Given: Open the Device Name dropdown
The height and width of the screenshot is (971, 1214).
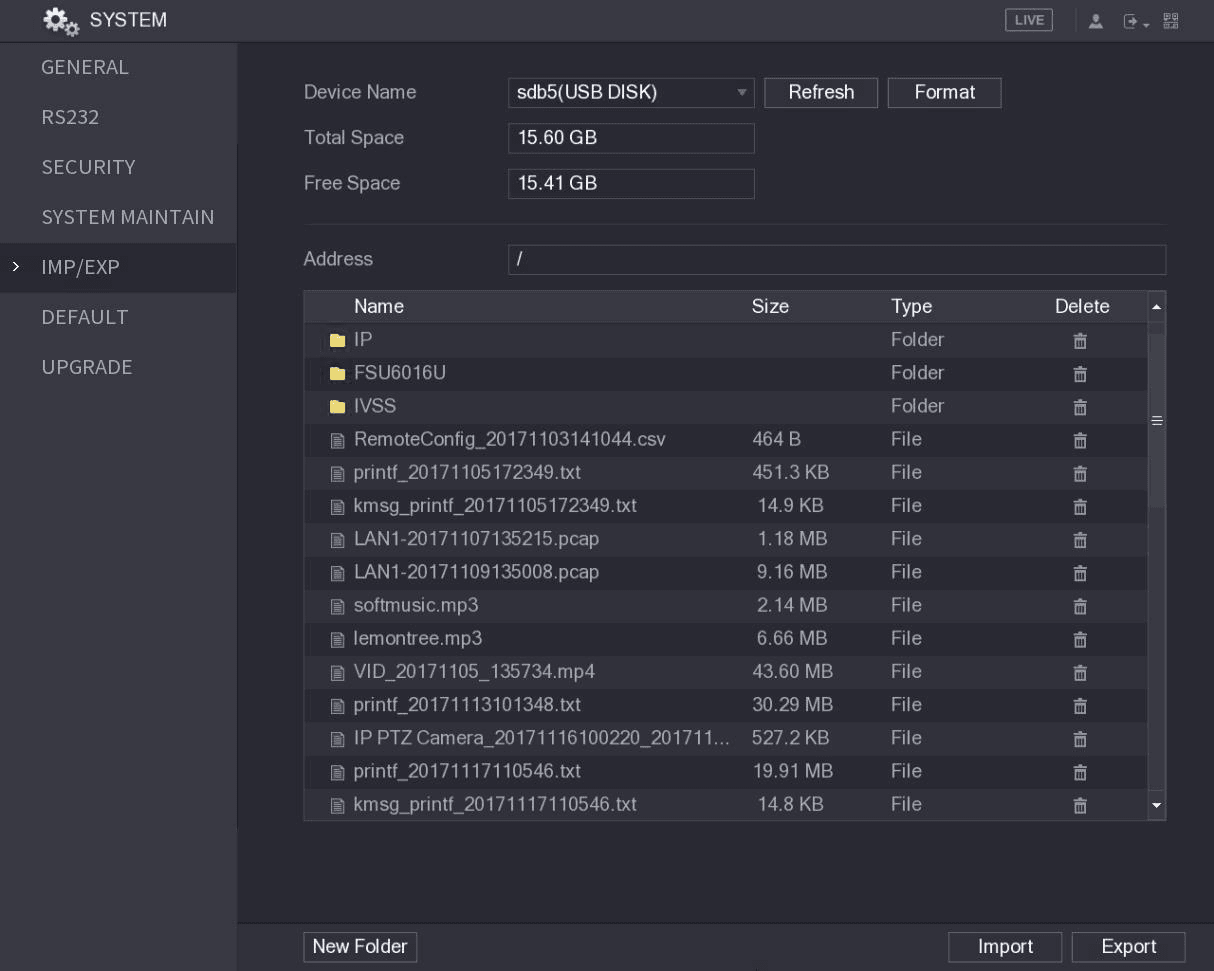Looking at the screenshot, I should pos(631,93).
